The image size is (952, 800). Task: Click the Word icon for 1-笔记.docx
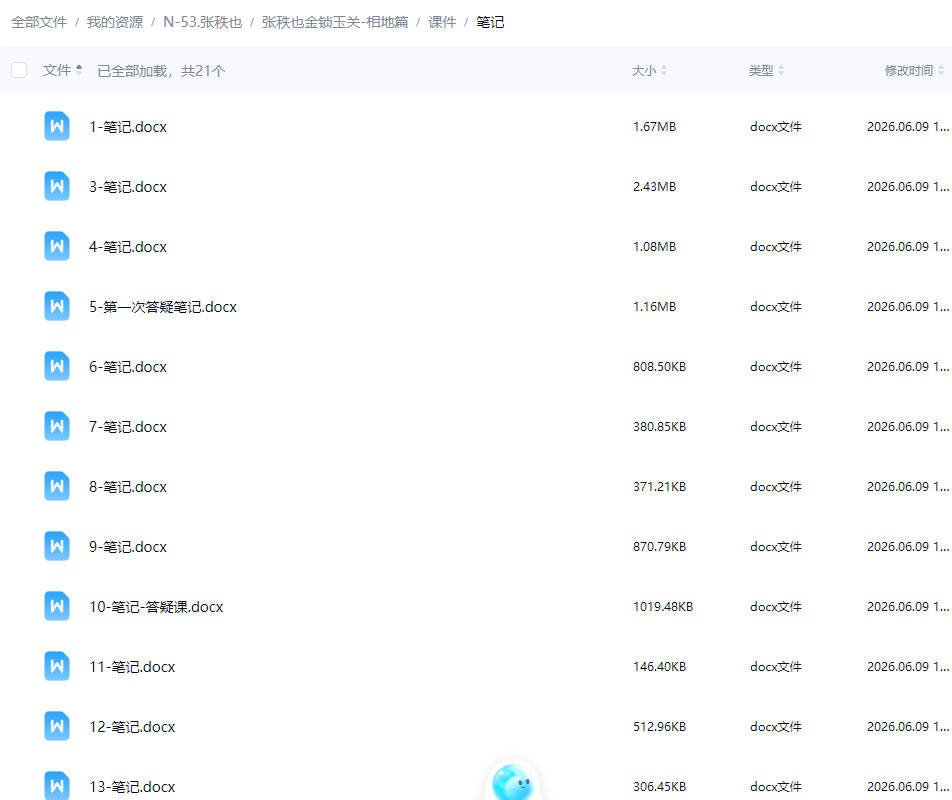tap(56, 126)
